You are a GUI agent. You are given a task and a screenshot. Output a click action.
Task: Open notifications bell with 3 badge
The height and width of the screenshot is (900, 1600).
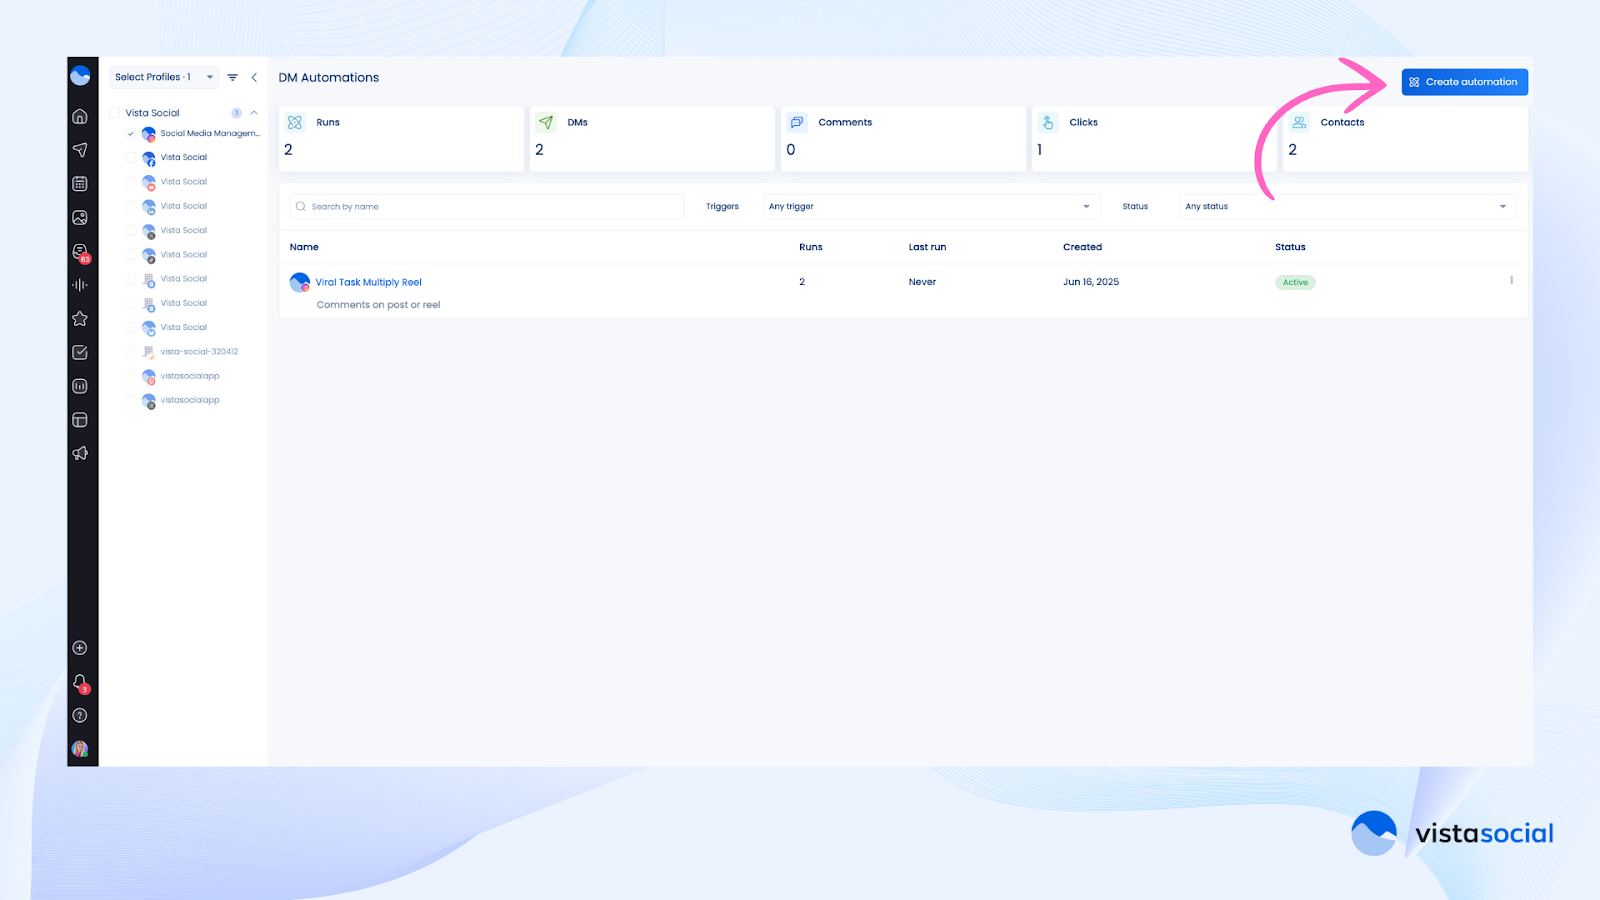(x=81, y=684)
